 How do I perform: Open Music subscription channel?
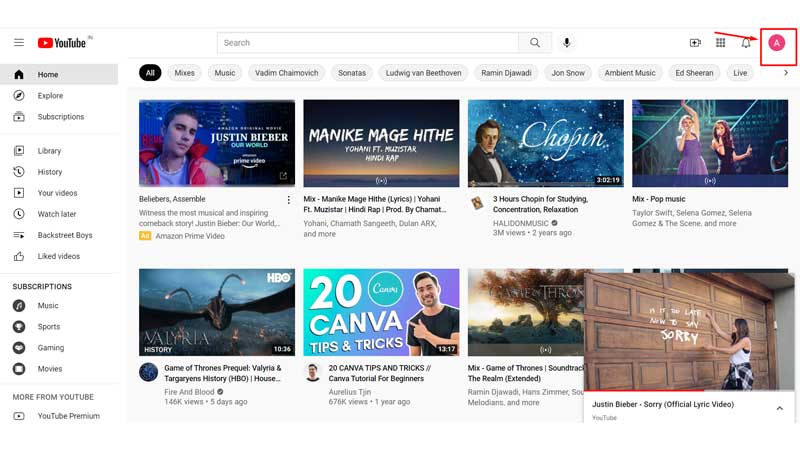click(x=59, y=306)
